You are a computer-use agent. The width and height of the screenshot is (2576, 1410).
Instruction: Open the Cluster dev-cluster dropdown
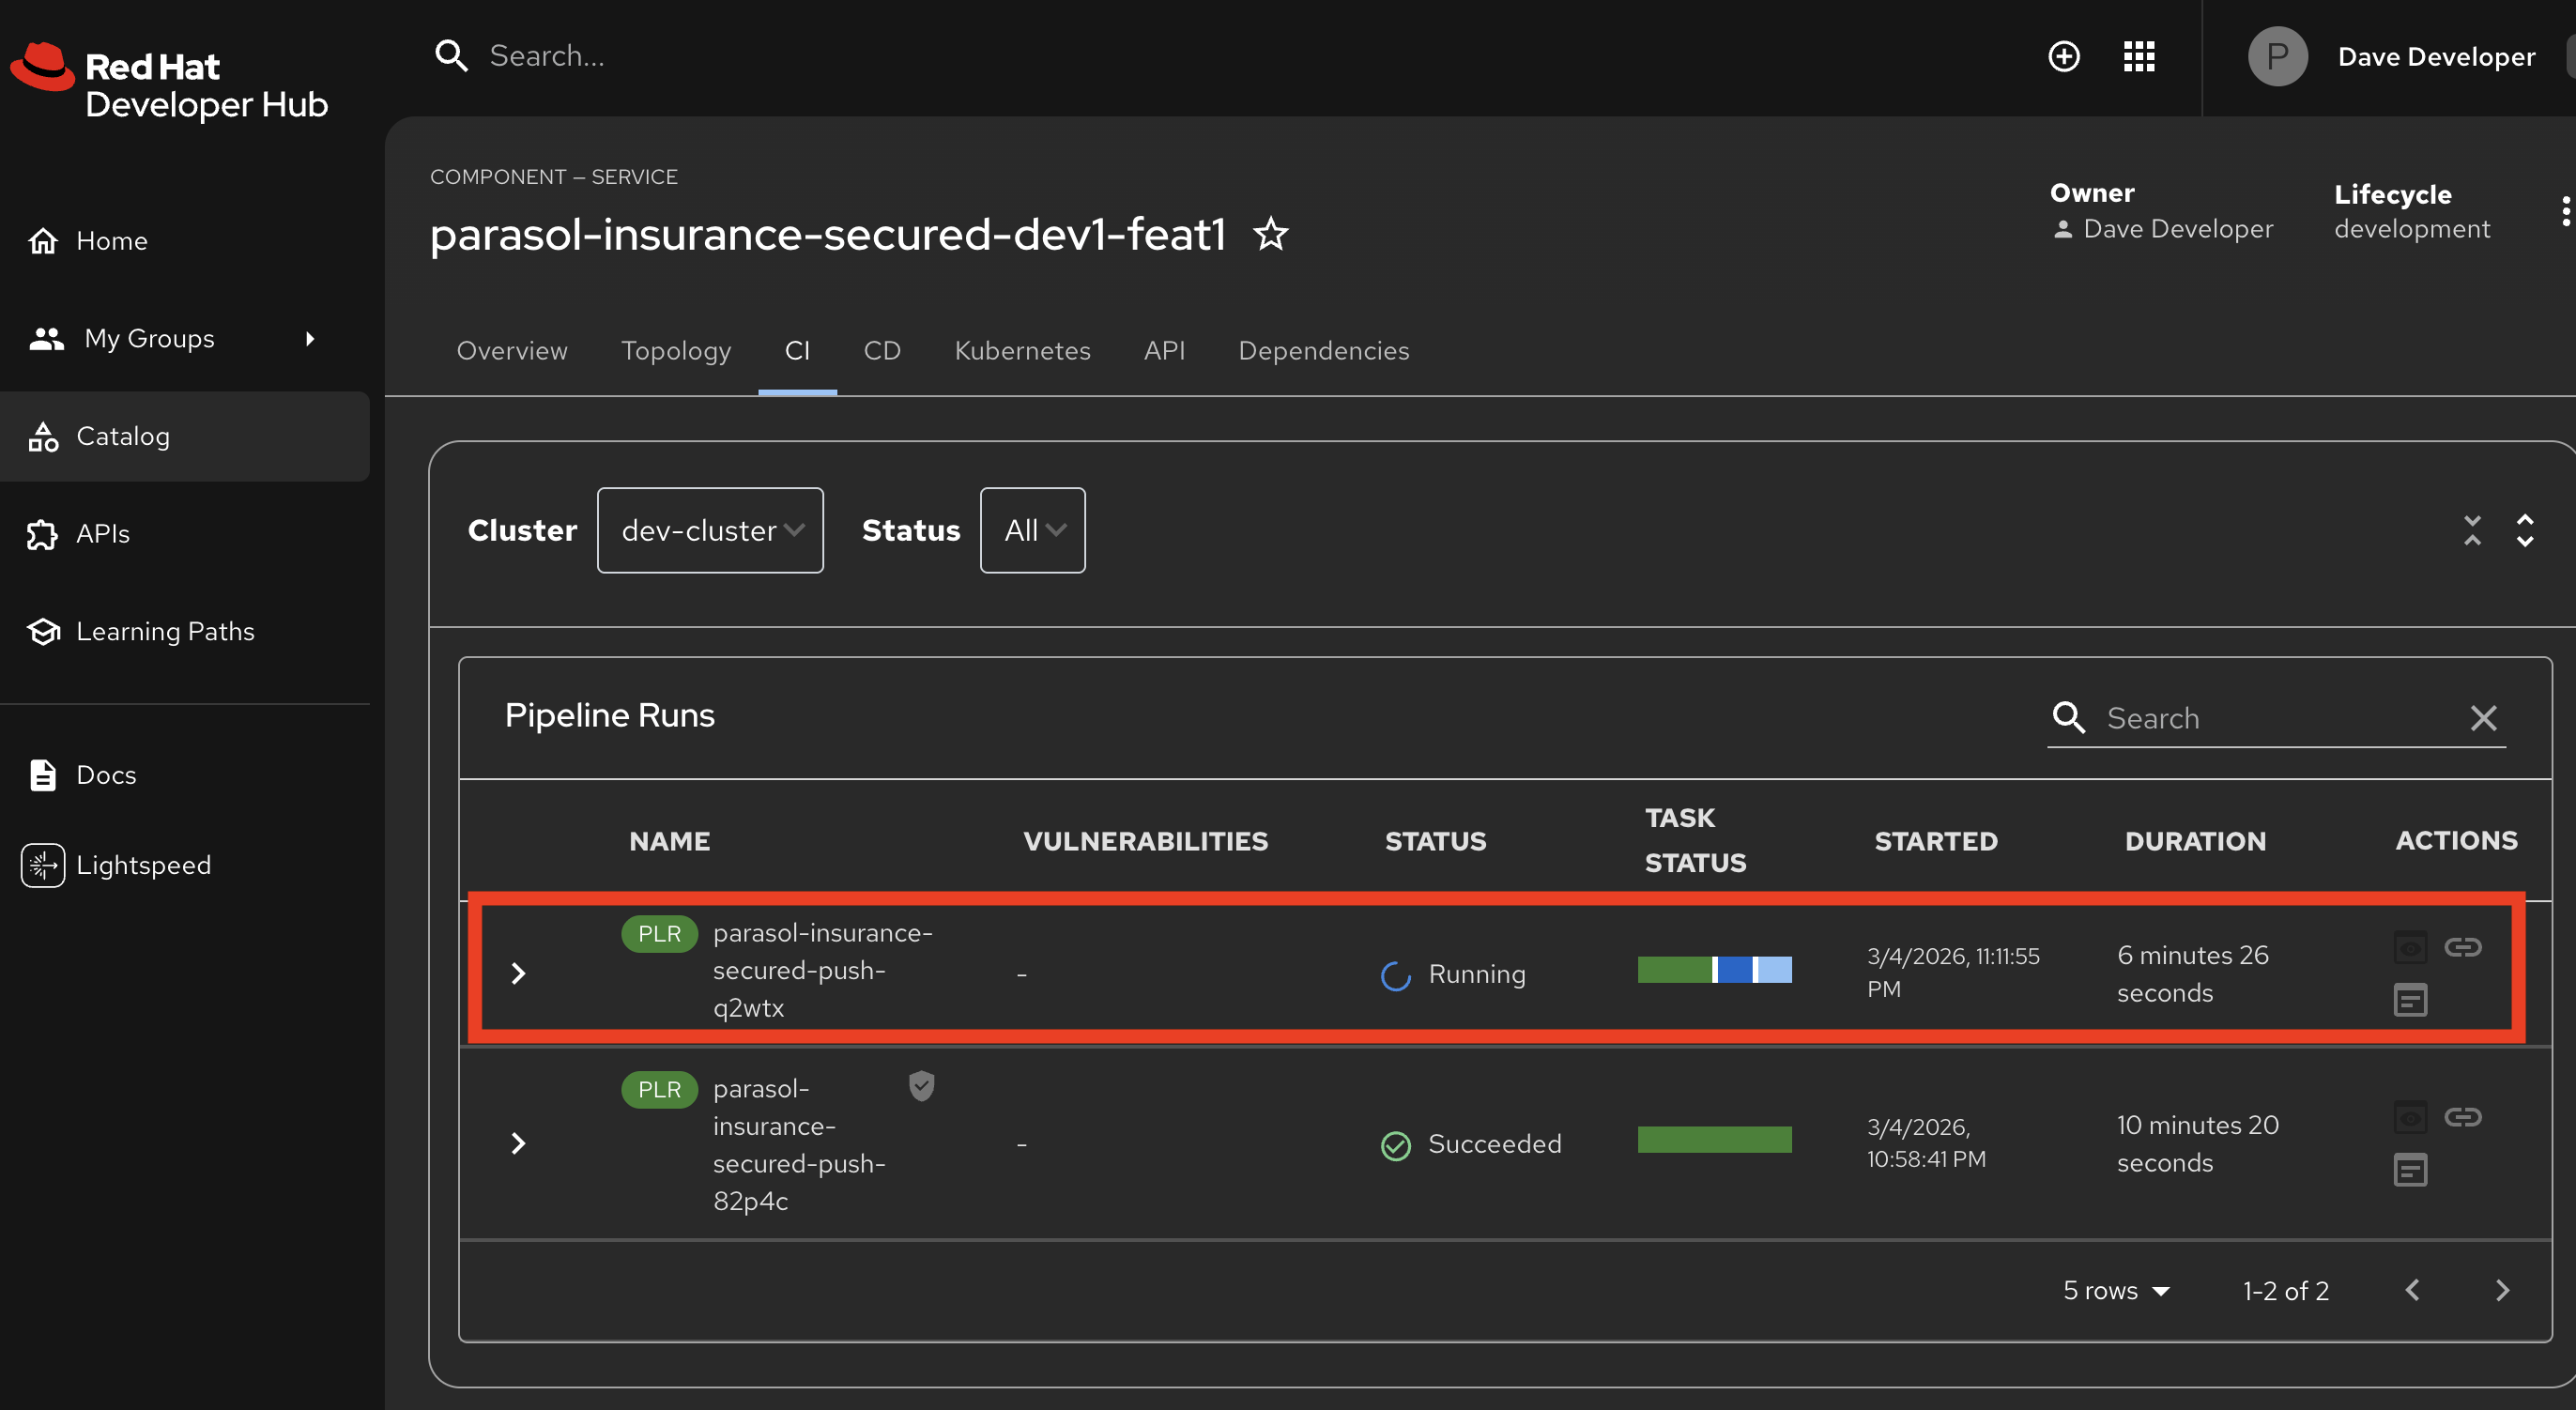tap(710, 530)
